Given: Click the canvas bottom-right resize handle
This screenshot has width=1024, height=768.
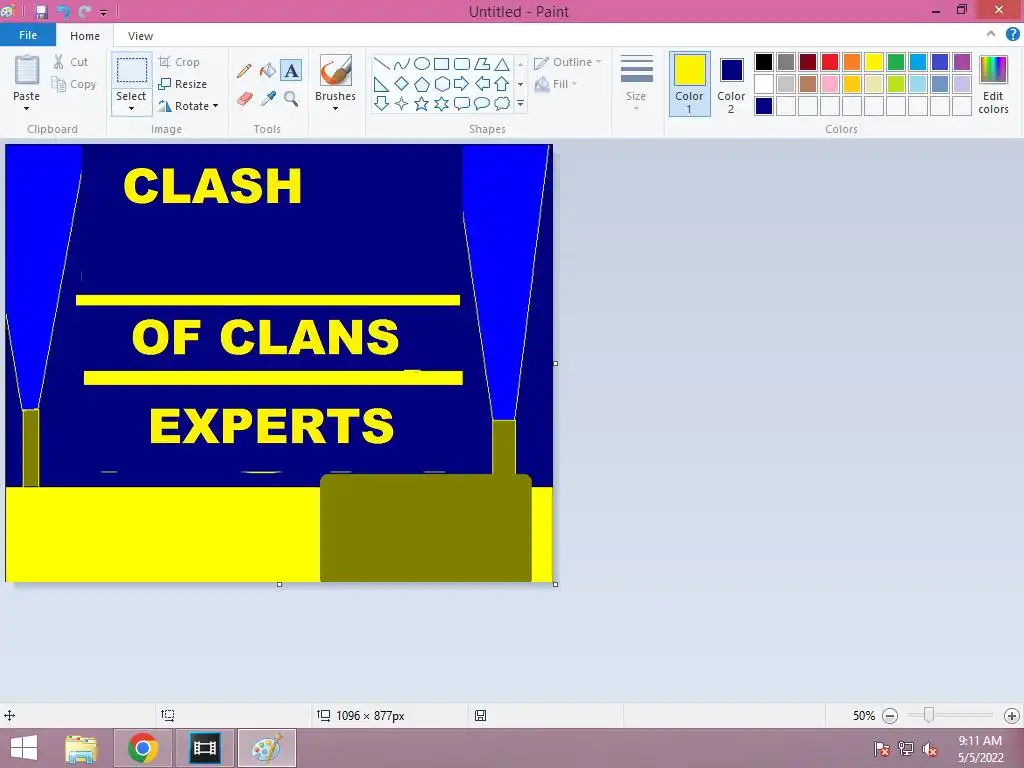Looking at the screenshot, I should [x=555, y=584].
